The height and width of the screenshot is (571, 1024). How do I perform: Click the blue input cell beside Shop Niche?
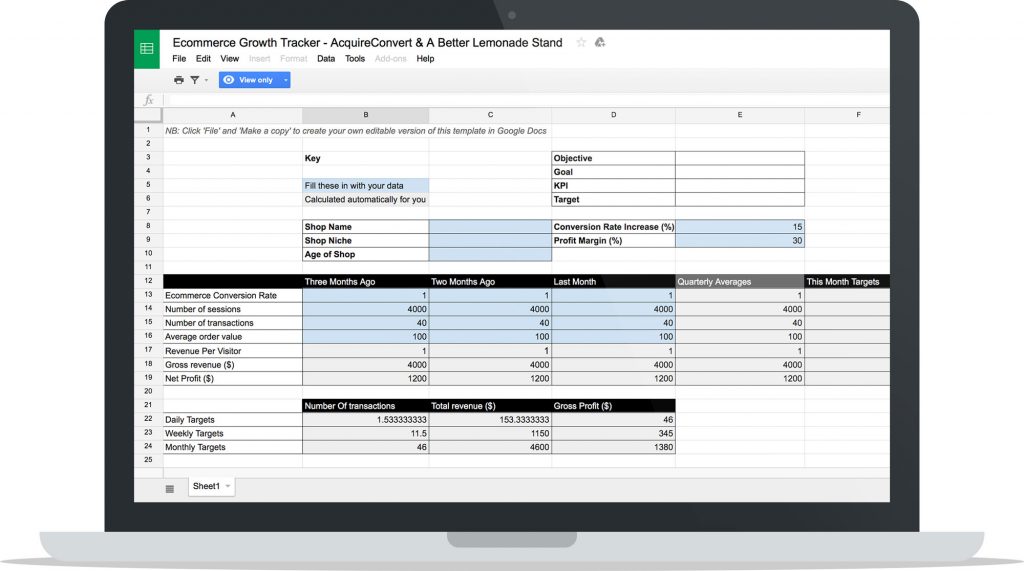[x=490, y=240]
